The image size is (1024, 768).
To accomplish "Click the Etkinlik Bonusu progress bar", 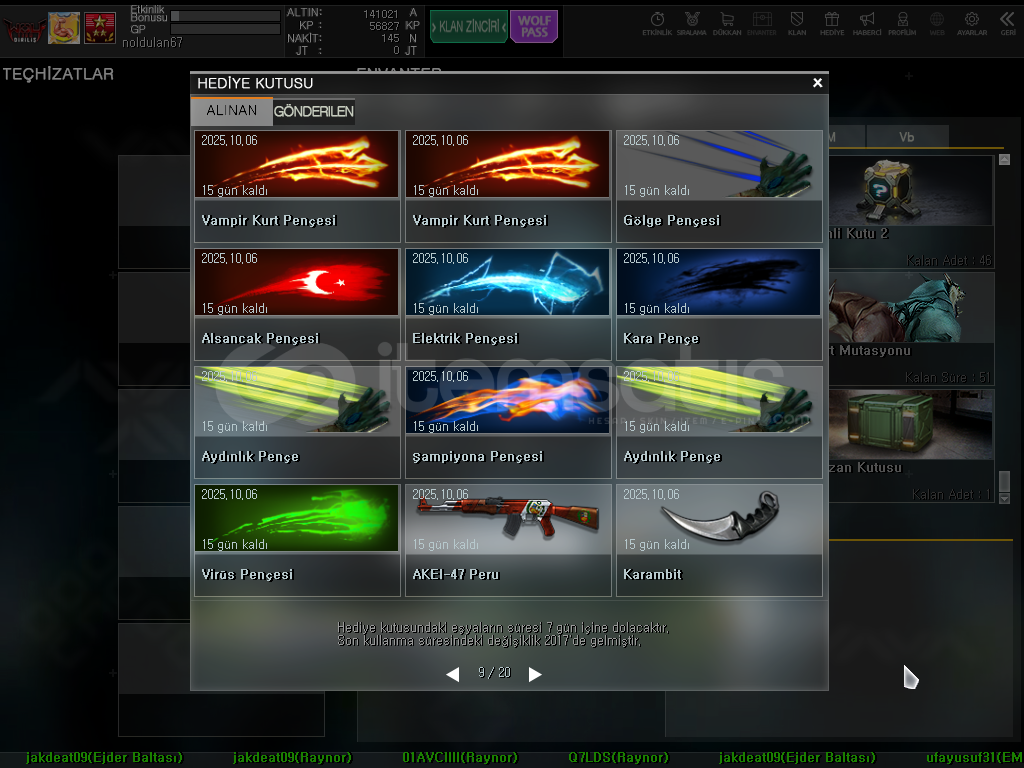I will tap(225, 16).
